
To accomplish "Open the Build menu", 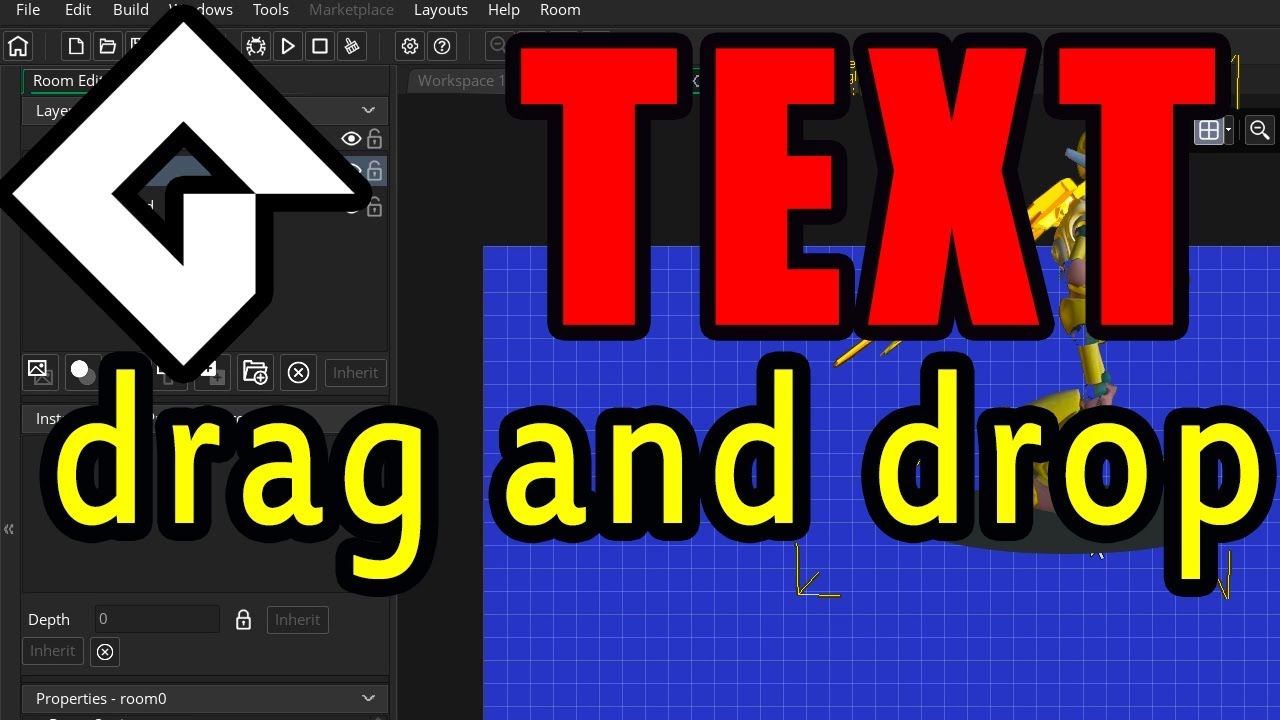I will (131, 10).
